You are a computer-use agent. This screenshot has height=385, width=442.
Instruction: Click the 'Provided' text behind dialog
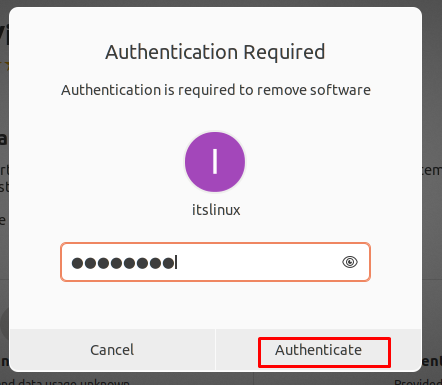click(x=418, y=382)
